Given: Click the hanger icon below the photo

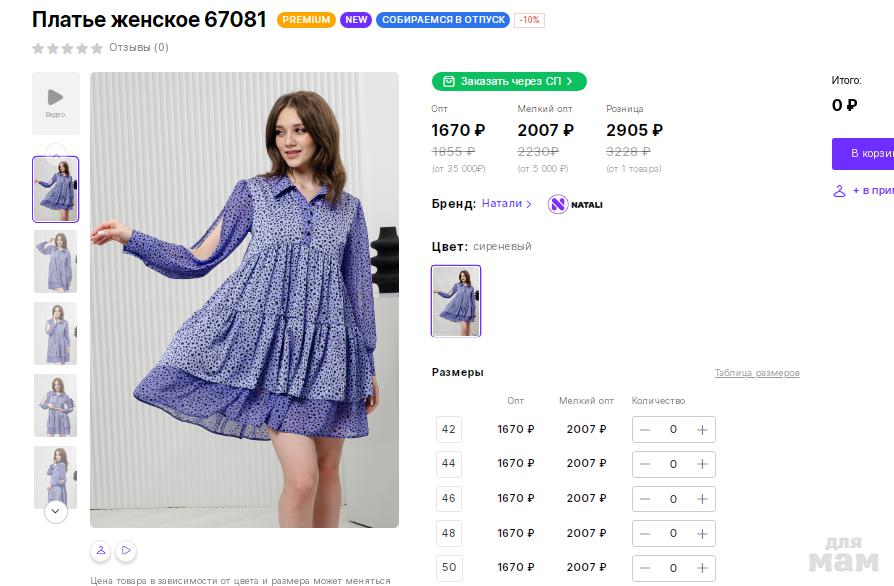Looking at the screenshot, I should [x=101, y=550].
